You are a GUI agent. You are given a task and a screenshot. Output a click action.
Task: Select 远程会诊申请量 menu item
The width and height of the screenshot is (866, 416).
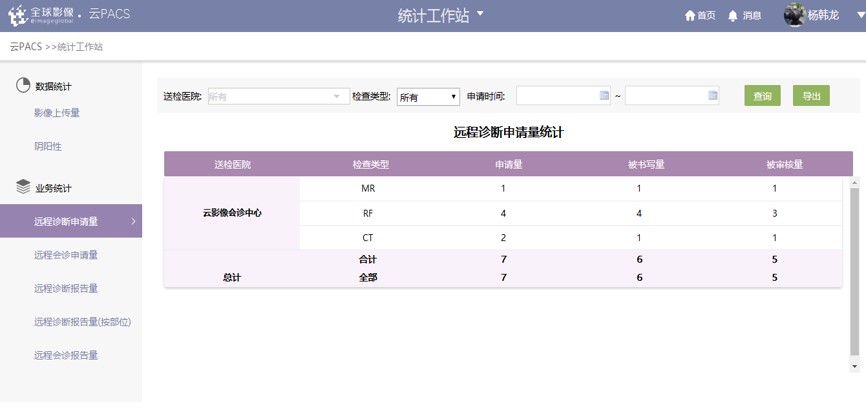[66, 255]
